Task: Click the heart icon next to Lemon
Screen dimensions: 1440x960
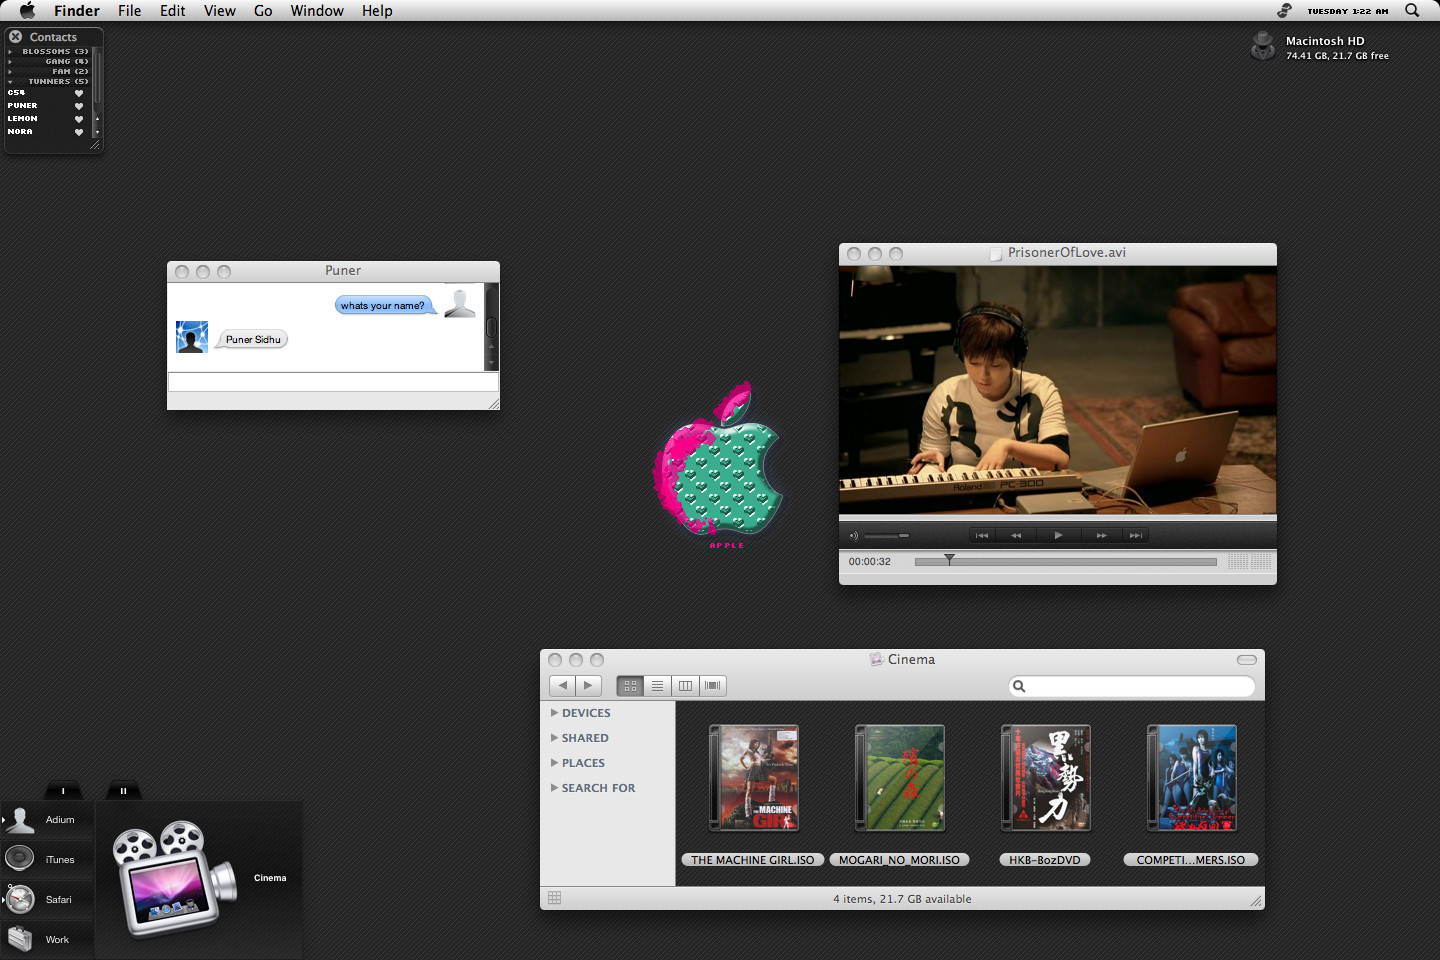Action: pyautogui.click(x=79, y=119)
